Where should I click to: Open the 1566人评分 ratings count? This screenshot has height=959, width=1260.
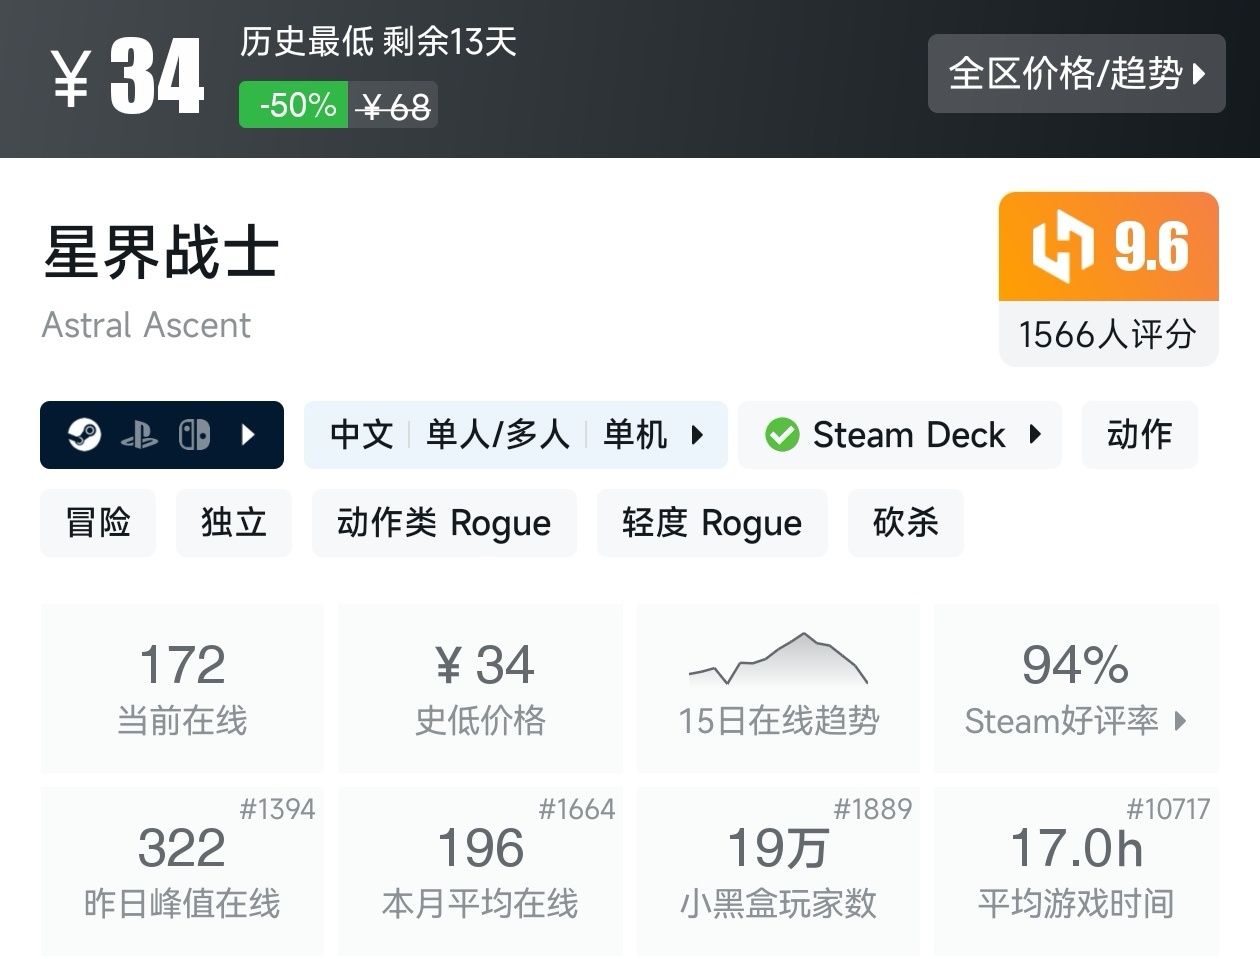[x=1108, y=334]
